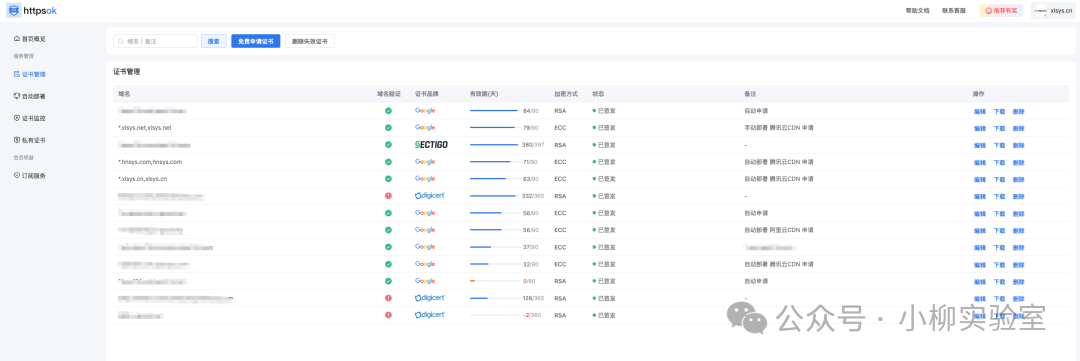Click verification check for *.xlsys.cn row
The width and height of the screenshot is (1080, 361).
[x=388, y=179]
